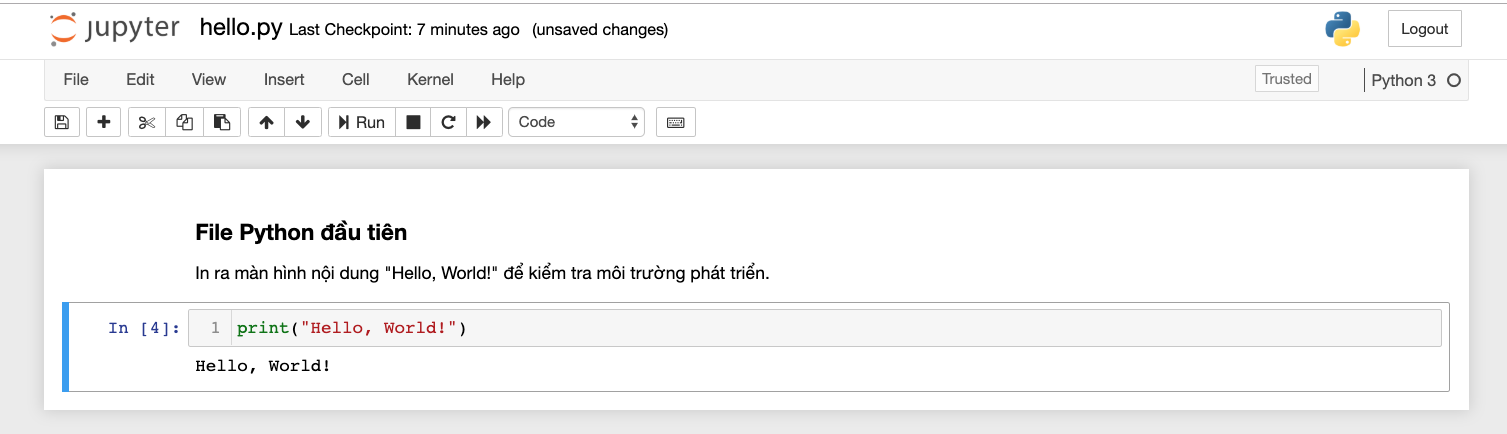Open the cell type Code dropdown
Screen dimensions: 1507x434
coord(577,122)
